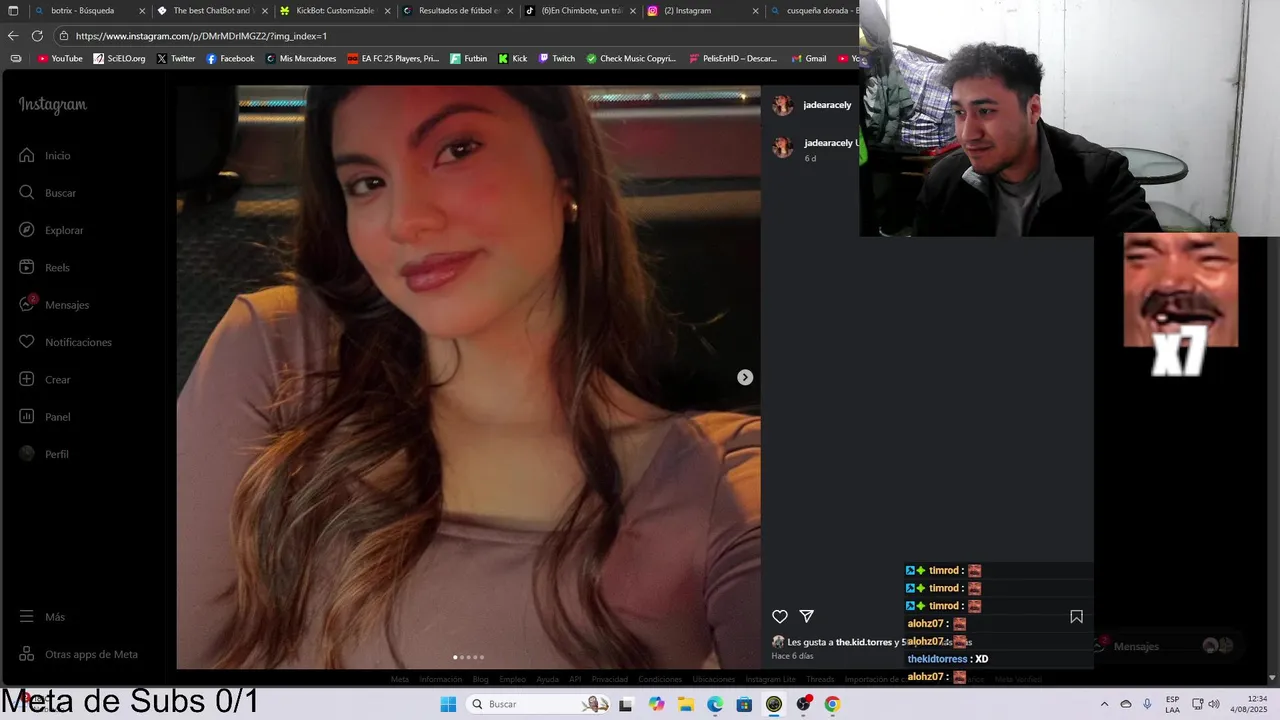This screenshot has height=720, width=1280.
Task: Open Google Chrome from taskbar
Action: (832, 704)
